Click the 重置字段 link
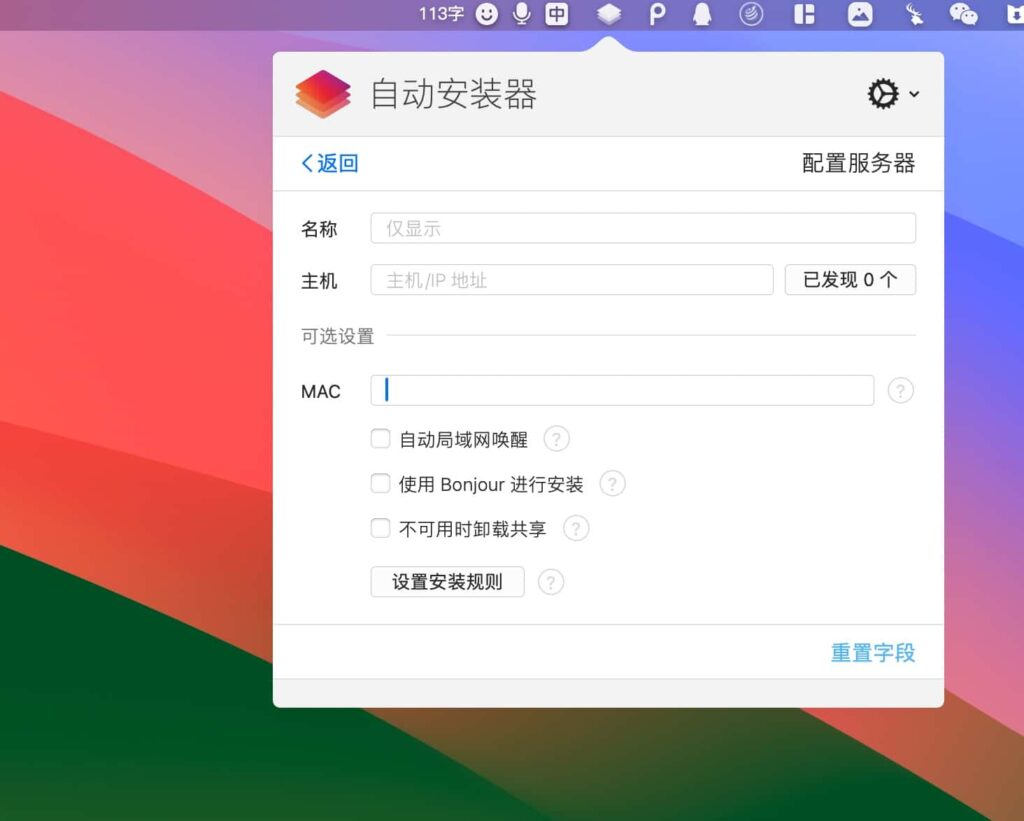The image size is (1024, 821). 872,652
